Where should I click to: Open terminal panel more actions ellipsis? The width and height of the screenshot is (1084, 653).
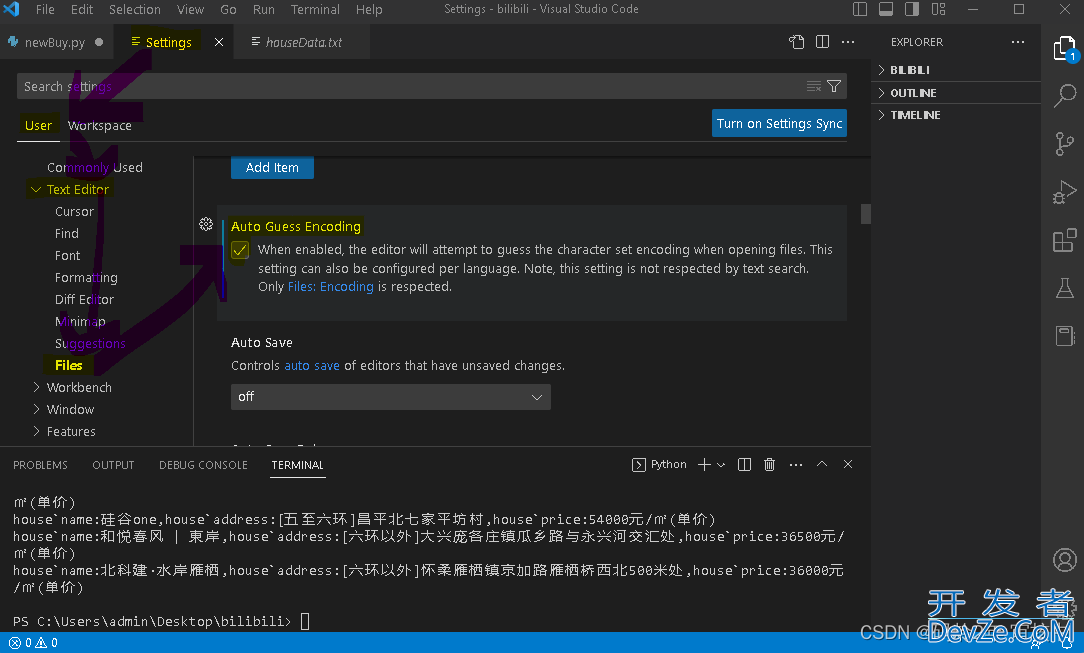[x=796, y=464]
